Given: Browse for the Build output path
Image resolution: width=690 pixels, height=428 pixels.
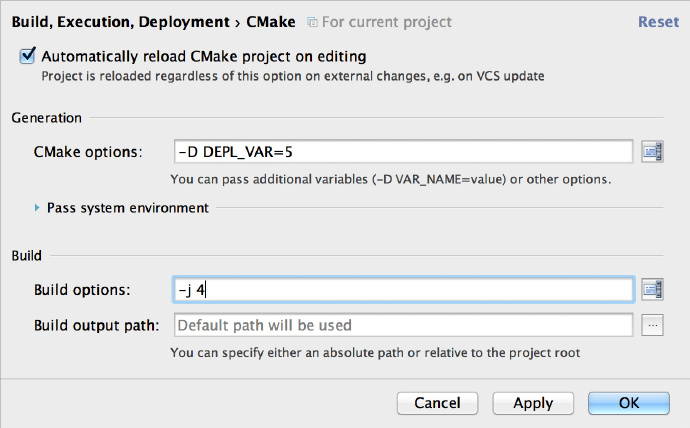Looking at the screenshot, I should [652, 326].
